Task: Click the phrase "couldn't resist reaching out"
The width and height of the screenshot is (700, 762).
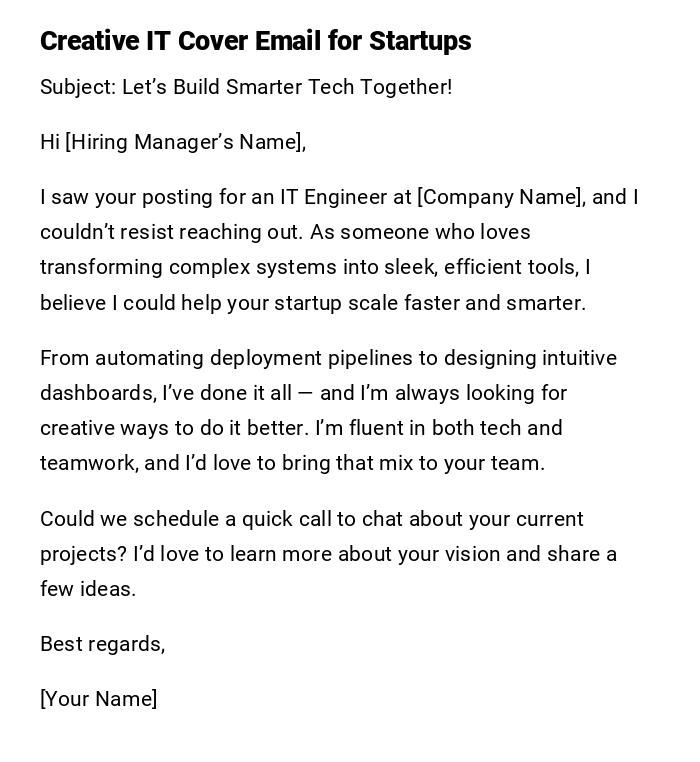Action: 170,232
